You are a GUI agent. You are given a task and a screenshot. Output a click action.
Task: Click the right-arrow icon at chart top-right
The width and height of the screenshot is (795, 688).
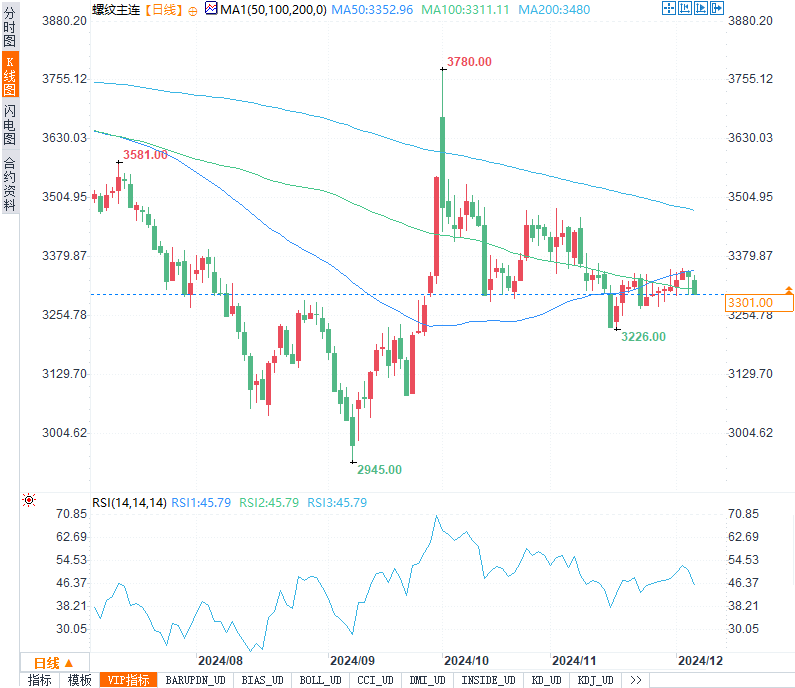[x=717, y=9]
